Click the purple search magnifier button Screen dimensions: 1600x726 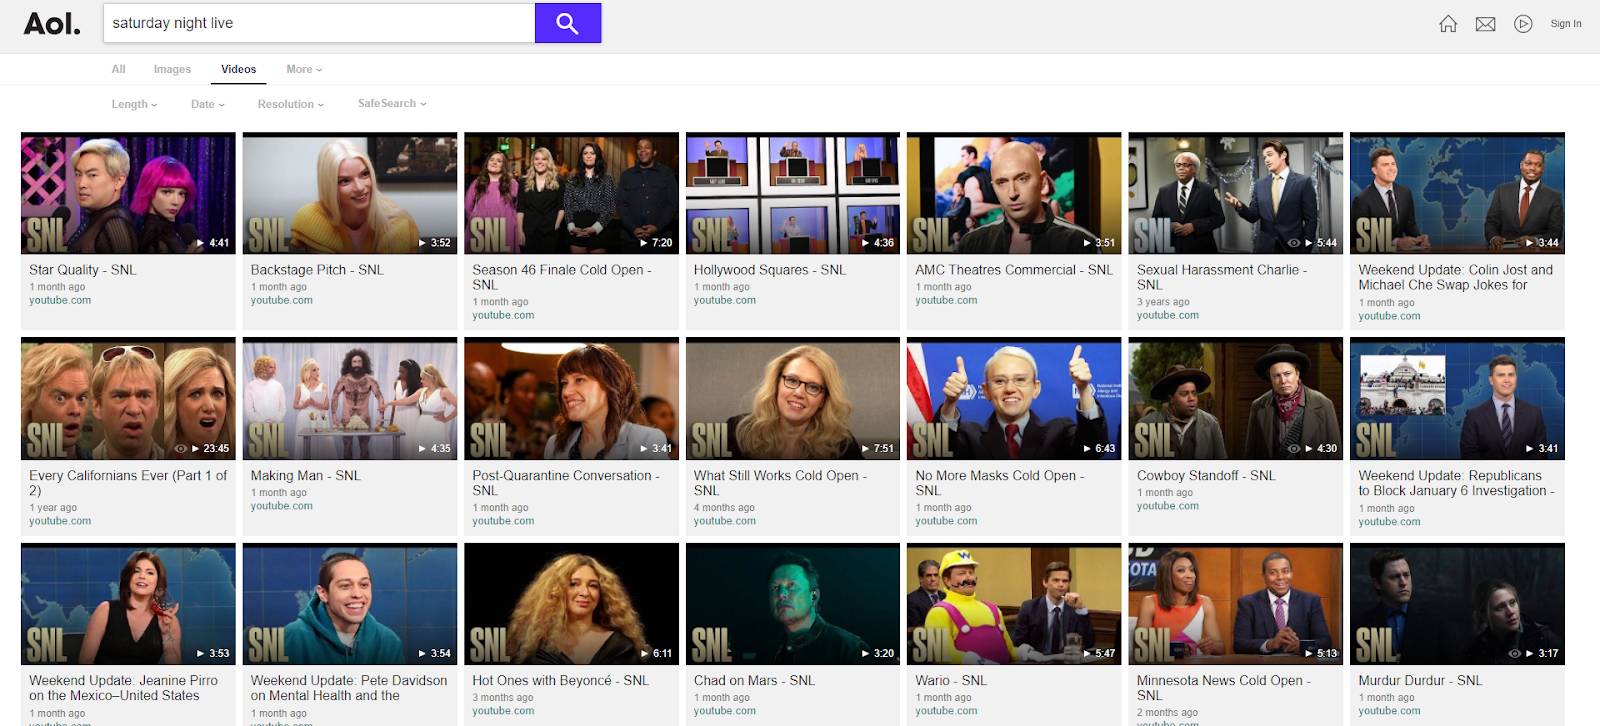pos(568,23)
